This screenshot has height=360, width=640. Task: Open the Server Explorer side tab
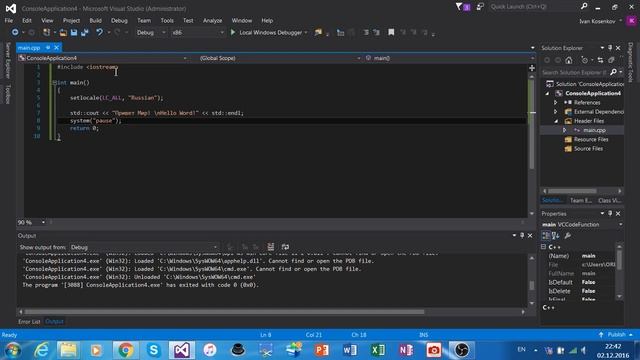(8, 60)
